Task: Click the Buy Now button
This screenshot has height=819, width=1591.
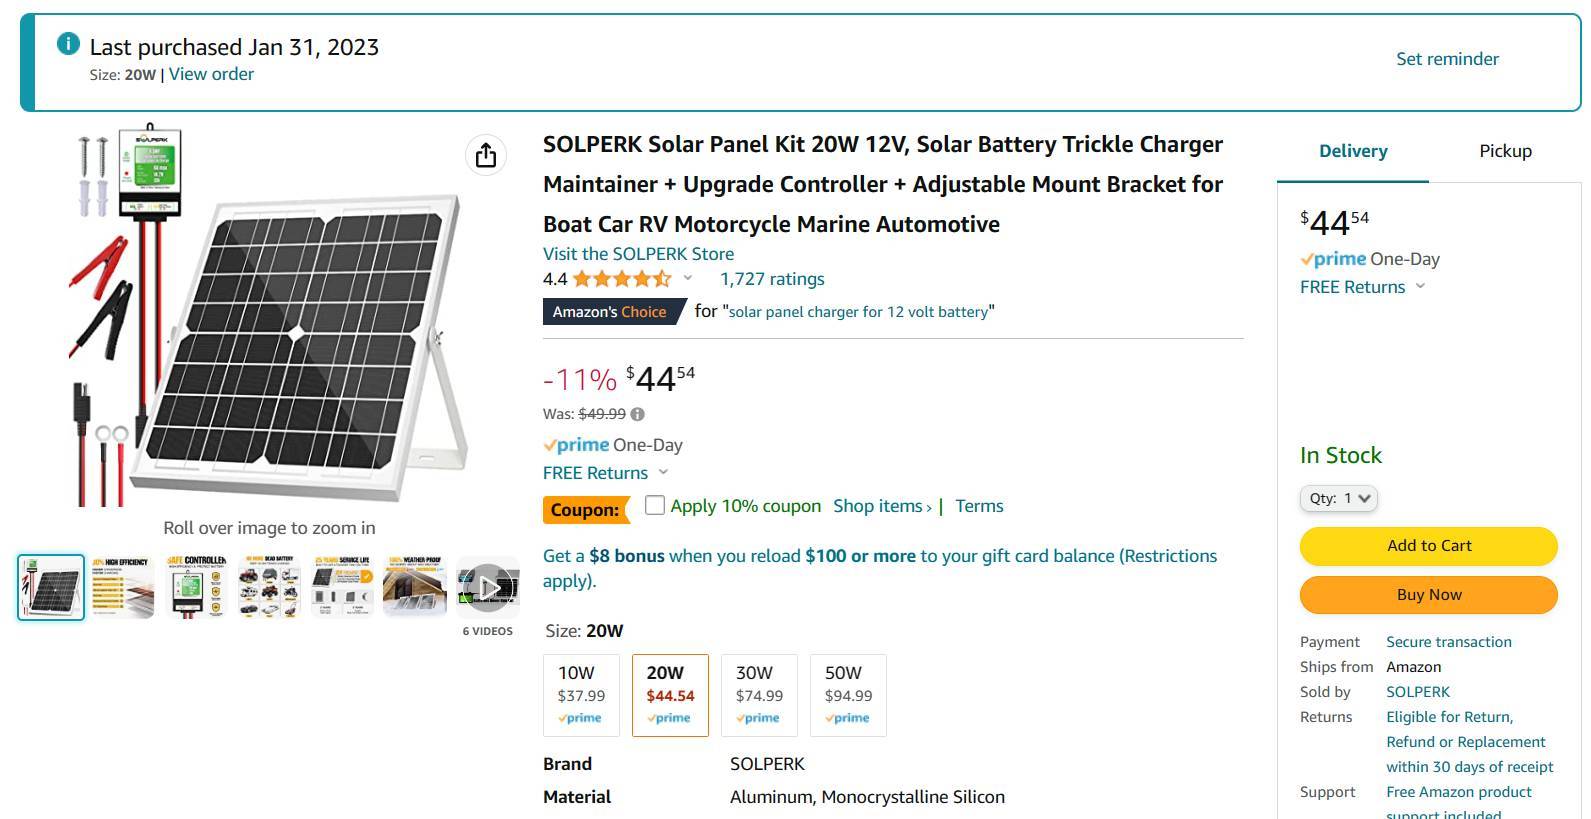Action: 1428,594
